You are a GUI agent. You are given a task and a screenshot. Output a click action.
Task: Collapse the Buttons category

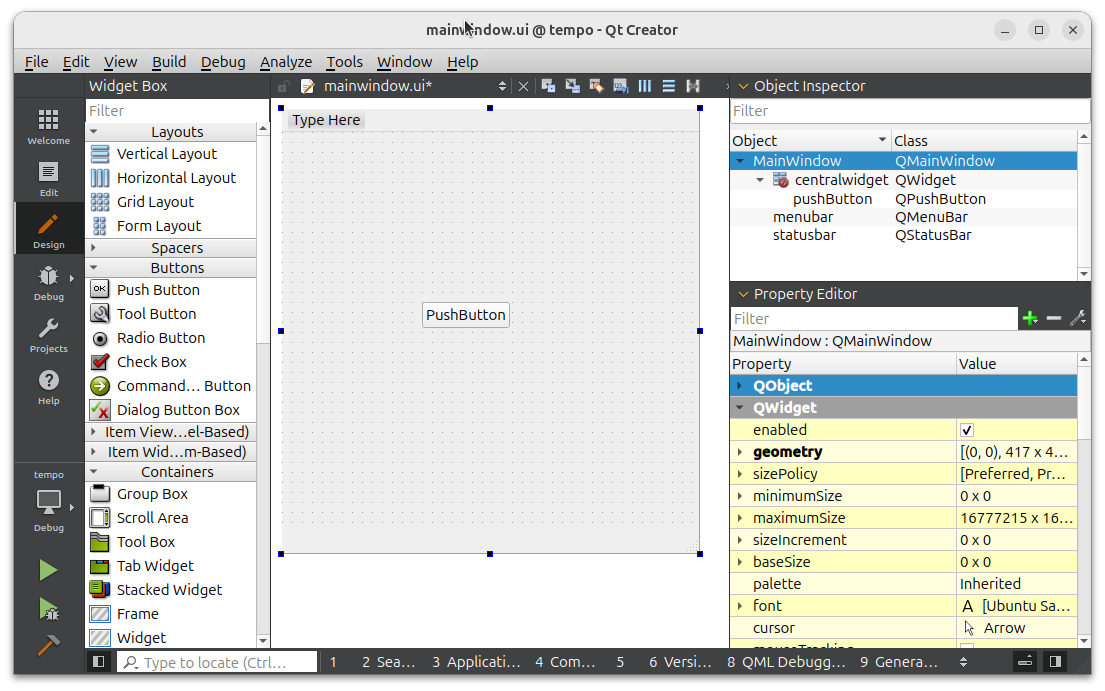point(94,268)
